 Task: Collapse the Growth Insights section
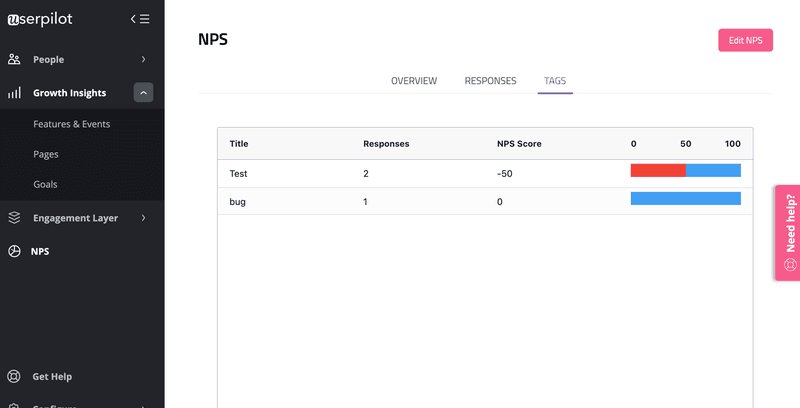point(143,92)
